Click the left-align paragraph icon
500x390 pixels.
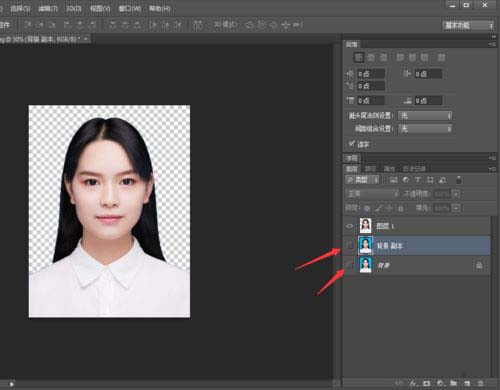[359, 57]
